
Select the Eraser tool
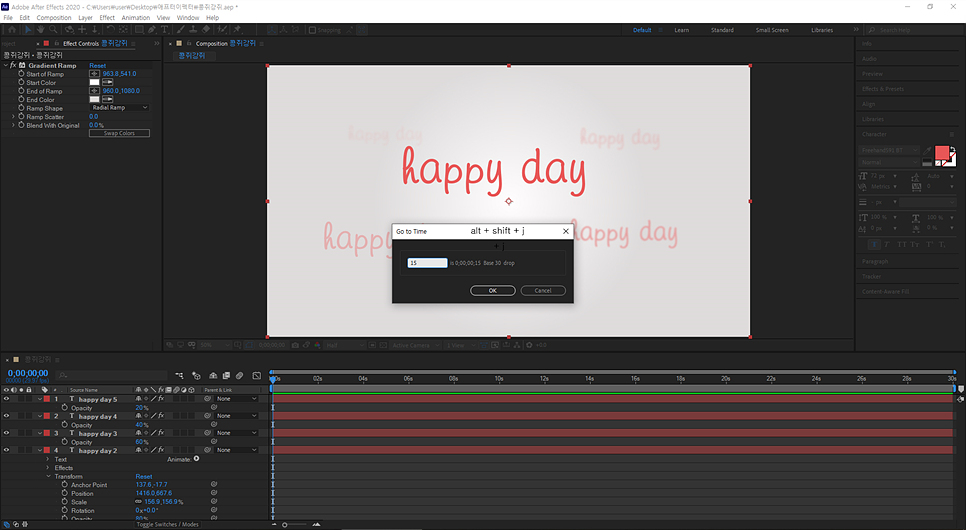[x=206, y=30]
